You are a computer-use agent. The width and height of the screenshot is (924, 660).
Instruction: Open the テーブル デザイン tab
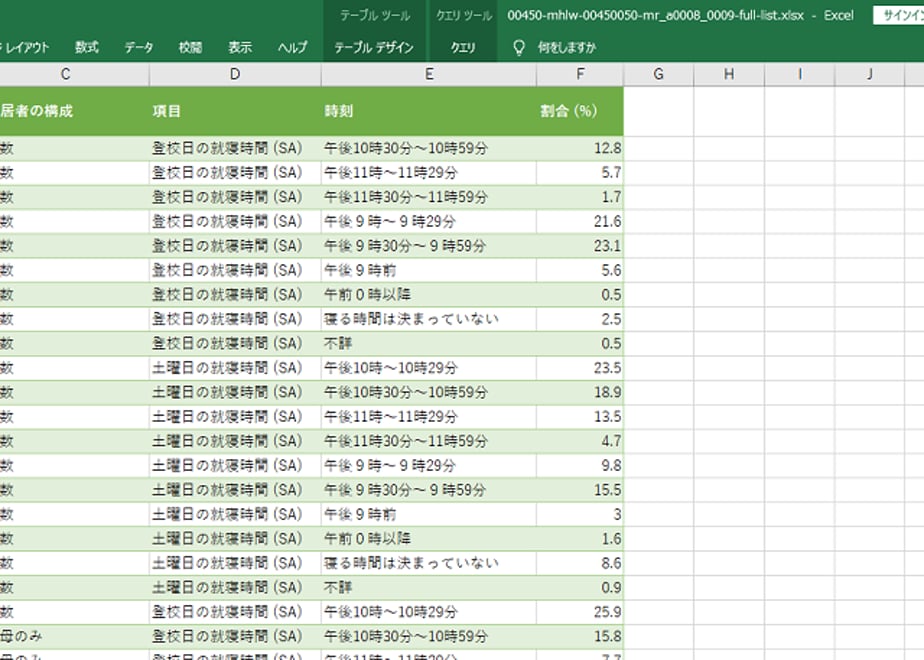pyautogui.click(x=374, y=48)
